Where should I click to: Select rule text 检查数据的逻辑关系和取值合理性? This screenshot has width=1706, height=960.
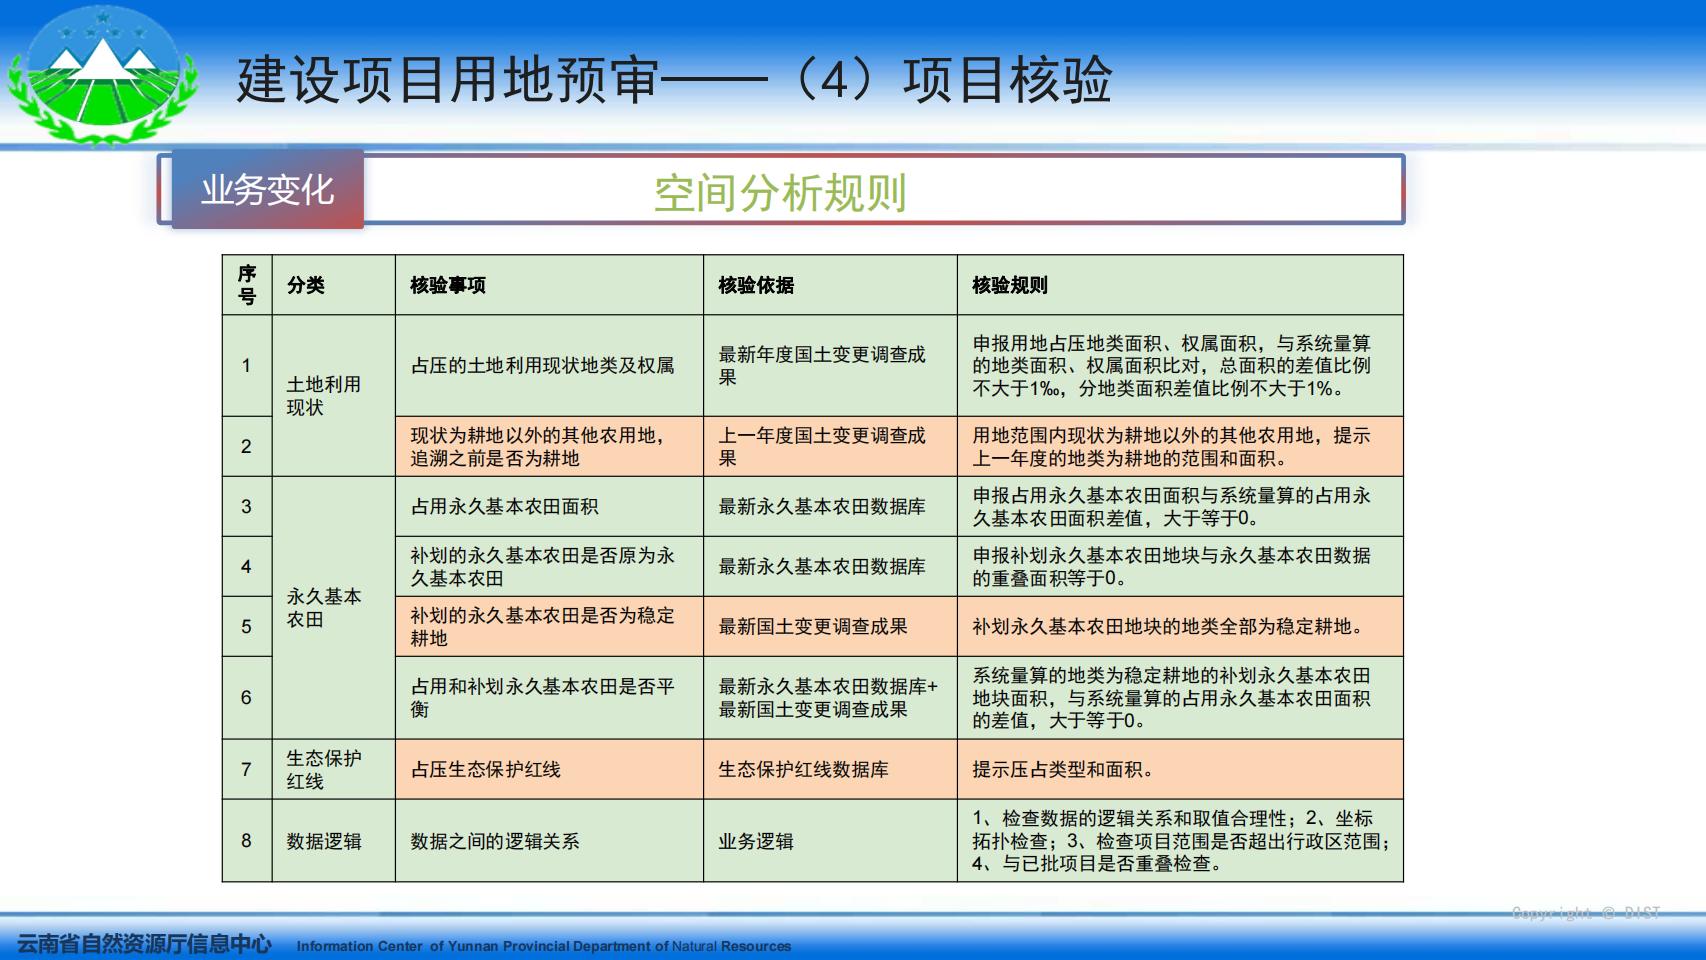[x=1180, y=840]
